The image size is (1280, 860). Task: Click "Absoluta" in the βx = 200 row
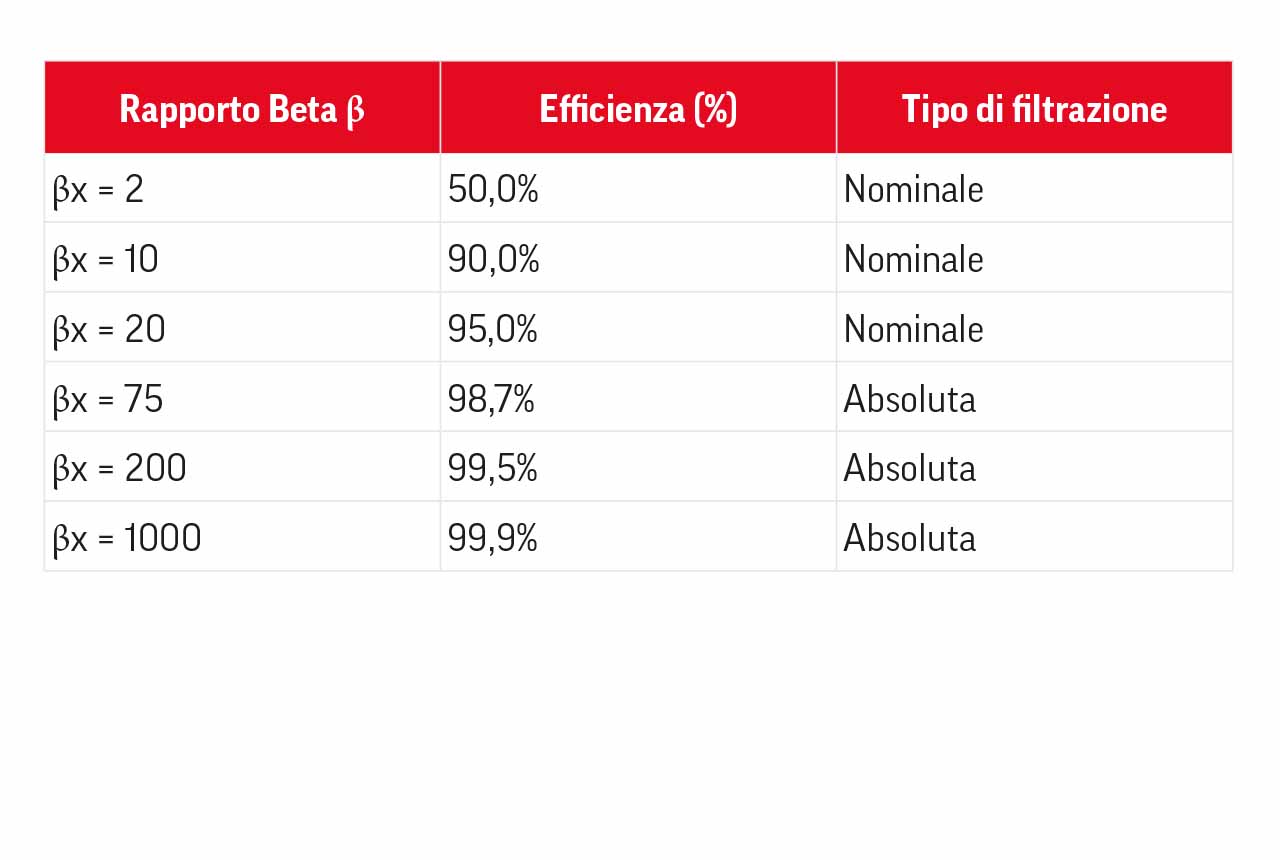[909, 468]
